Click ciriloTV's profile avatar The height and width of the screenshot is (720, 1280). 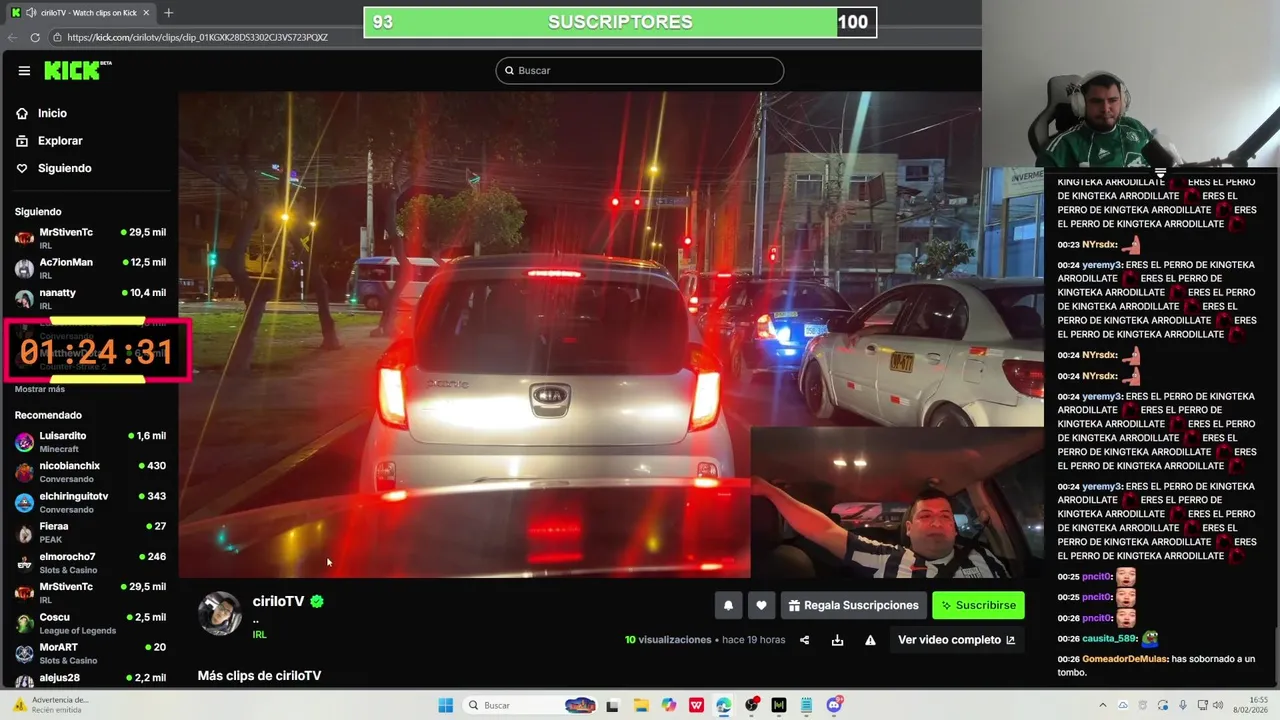click(220, 614)
